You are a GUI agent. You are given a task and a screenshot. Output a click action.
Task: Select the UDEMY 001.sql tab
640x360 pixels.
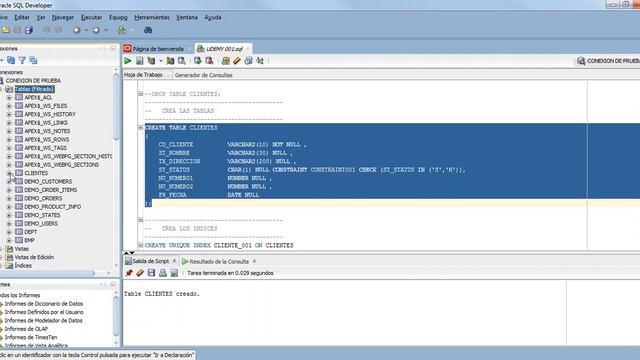tap(224, 49)
